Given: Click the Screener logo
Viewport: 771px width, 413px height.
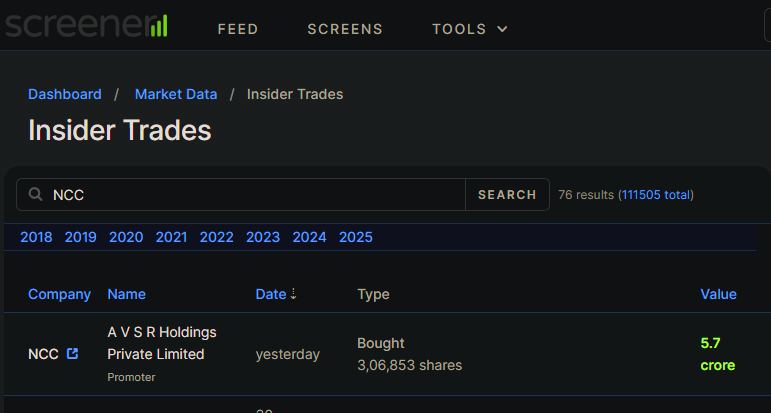Looking at the screenshot, I should pos(86,25).
